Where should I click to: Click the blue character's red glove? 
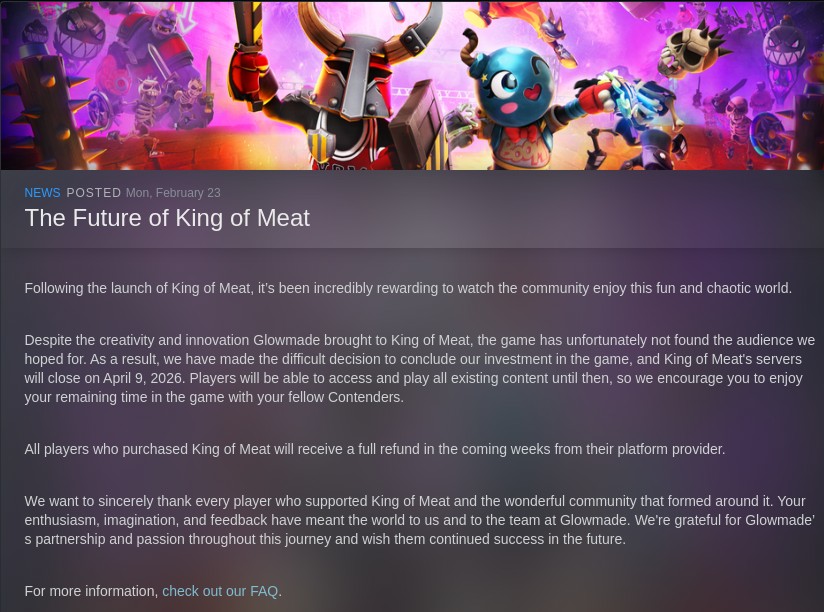tap(595, 97)
